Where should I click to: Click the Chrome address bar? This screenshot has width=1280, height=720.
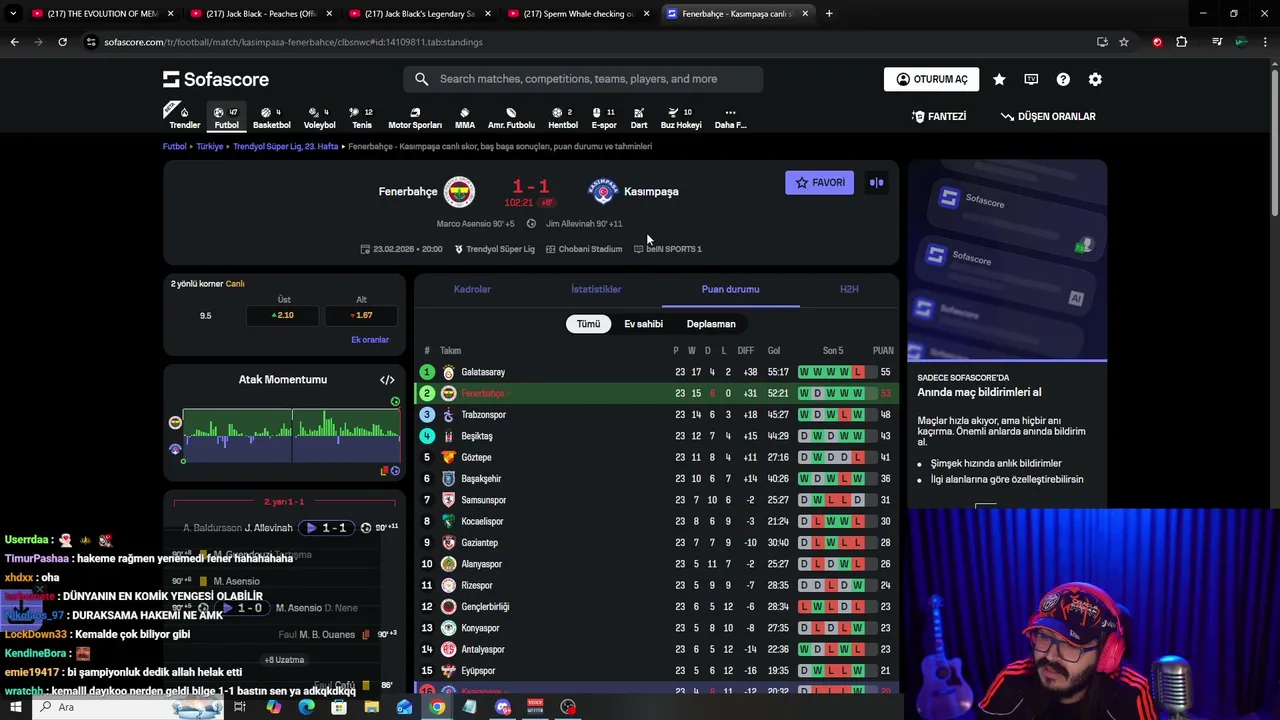(590, 42)
